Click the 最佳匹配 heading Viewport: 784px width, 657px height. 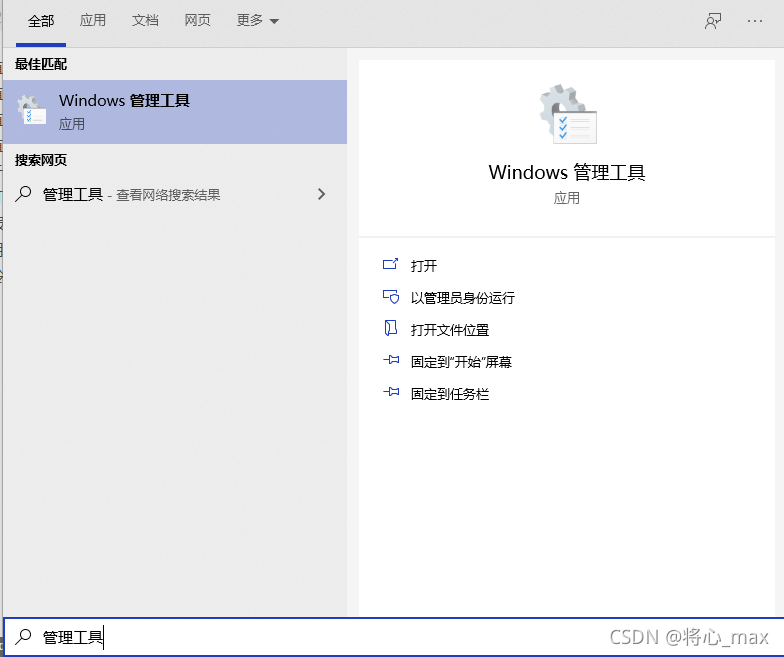point(41,64)
